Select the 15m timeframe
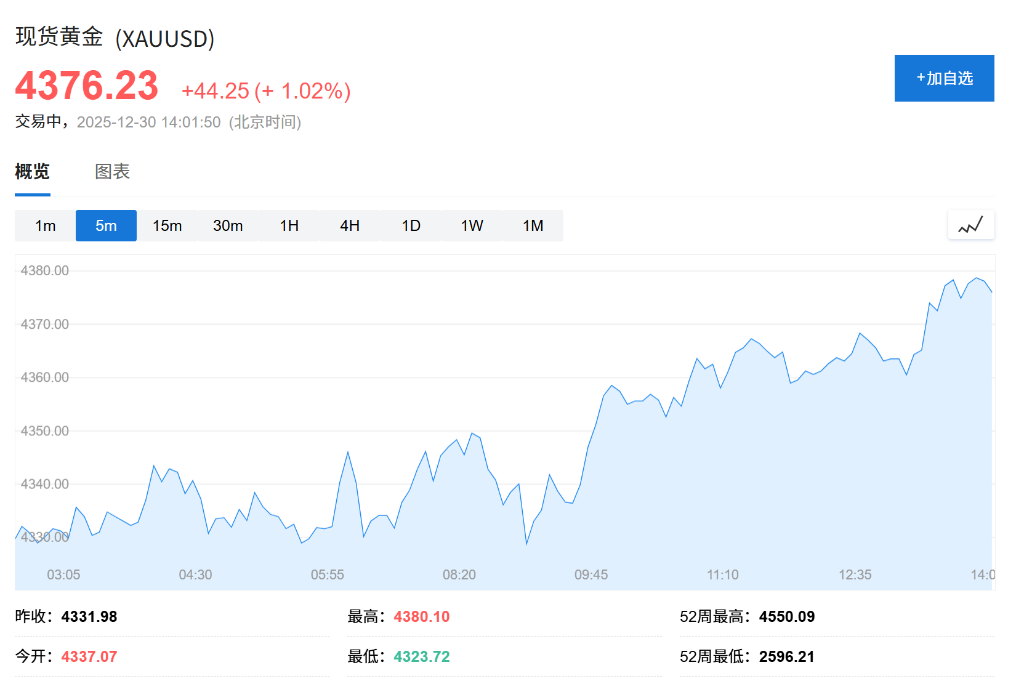The width and height of the screenshot is (1024, 679). click(x=167, y=225)
